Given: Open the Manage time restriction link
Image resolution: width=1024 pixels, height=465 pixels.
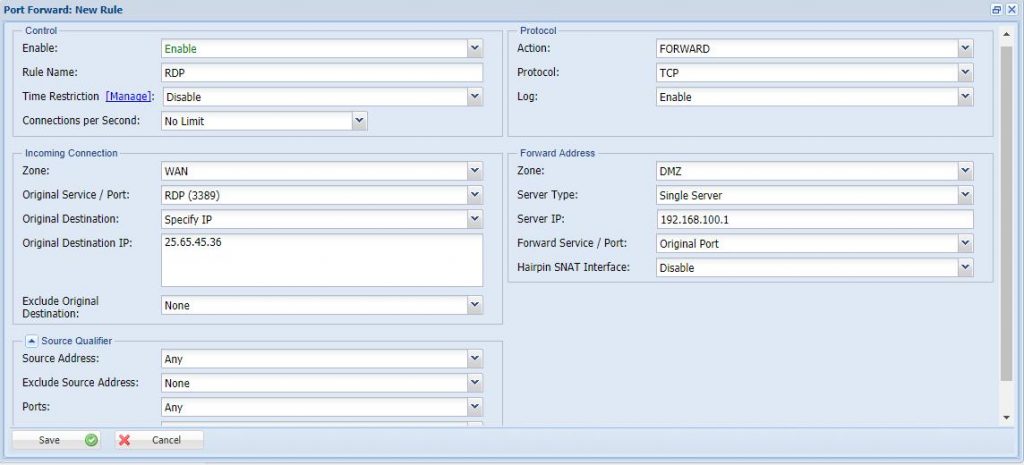Looking at the screenshot, I should pyautogui.click(x=128, y=97).
